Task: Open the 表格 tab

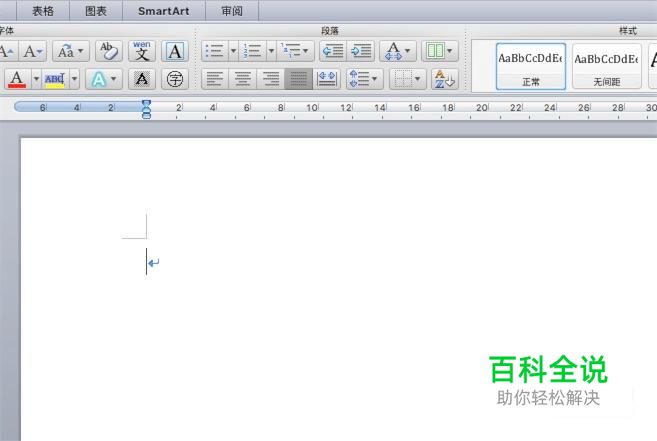Action: pos(43,11)
